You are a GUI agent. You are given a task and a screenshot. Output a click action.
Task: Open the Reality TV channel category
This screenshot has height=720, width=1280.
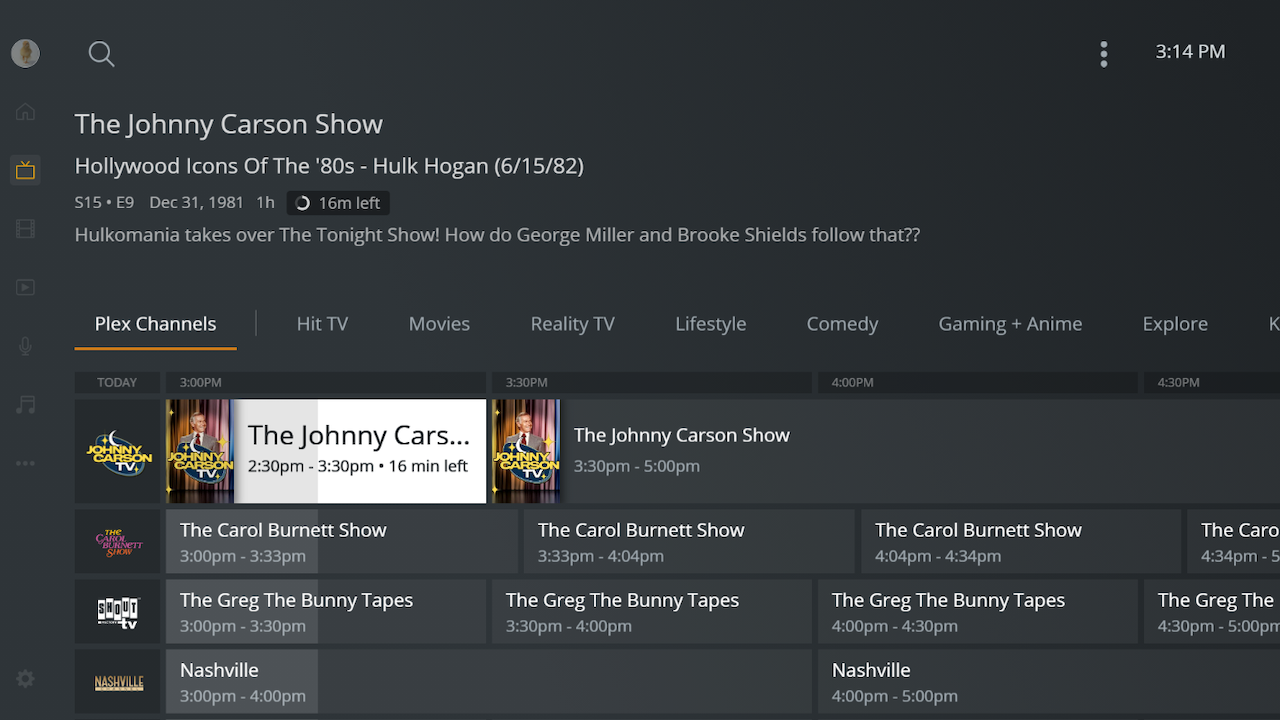572,323
